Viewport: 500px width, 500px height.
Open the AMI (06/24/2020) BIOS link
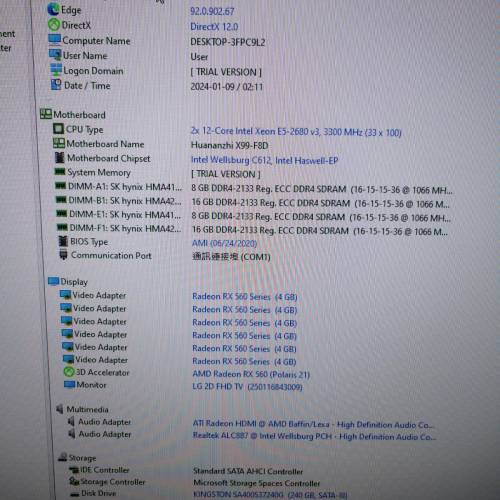(x=224, y=243)
